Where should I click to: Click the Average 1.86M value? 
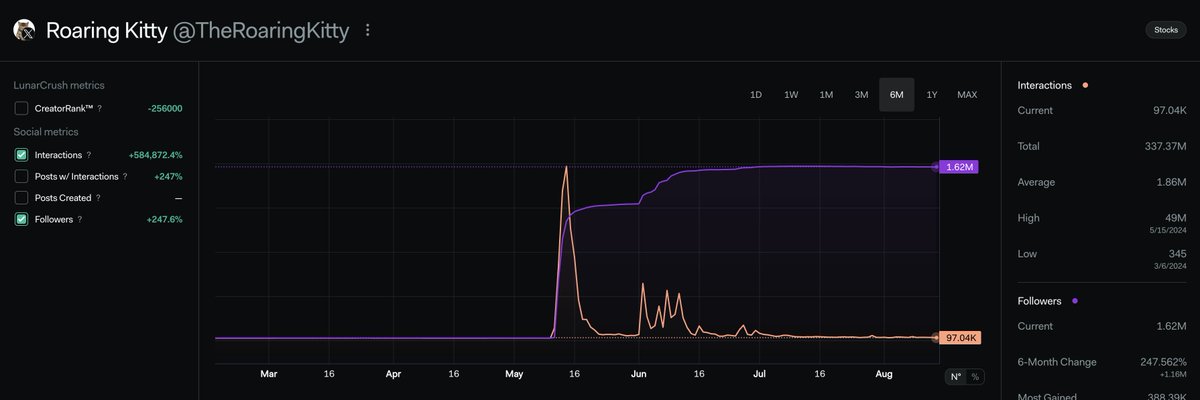(1170, 182)
